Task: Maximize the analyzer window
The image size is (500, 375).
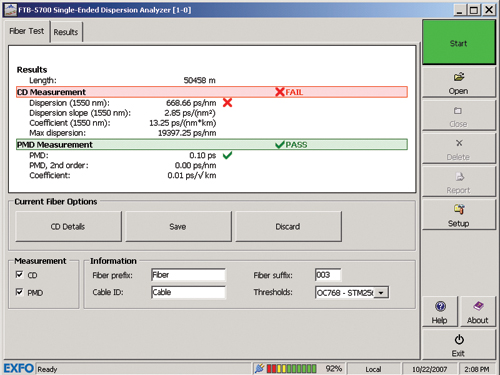Action: 474,10
